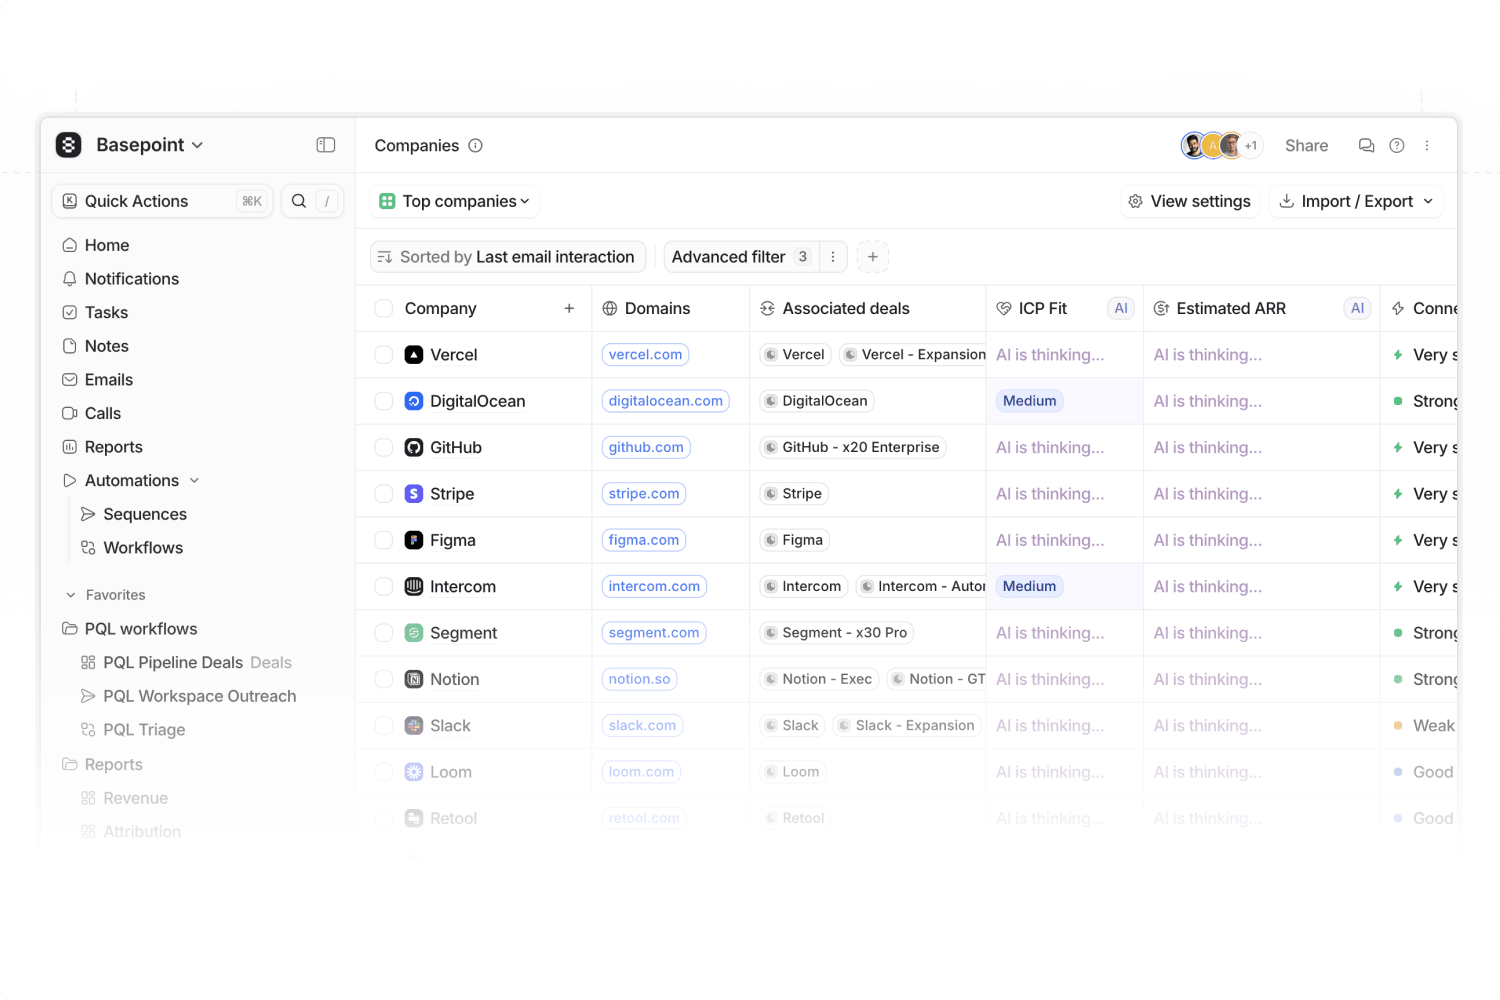
Task: Check the Intercom row checkbox
Action: point(384,587)
